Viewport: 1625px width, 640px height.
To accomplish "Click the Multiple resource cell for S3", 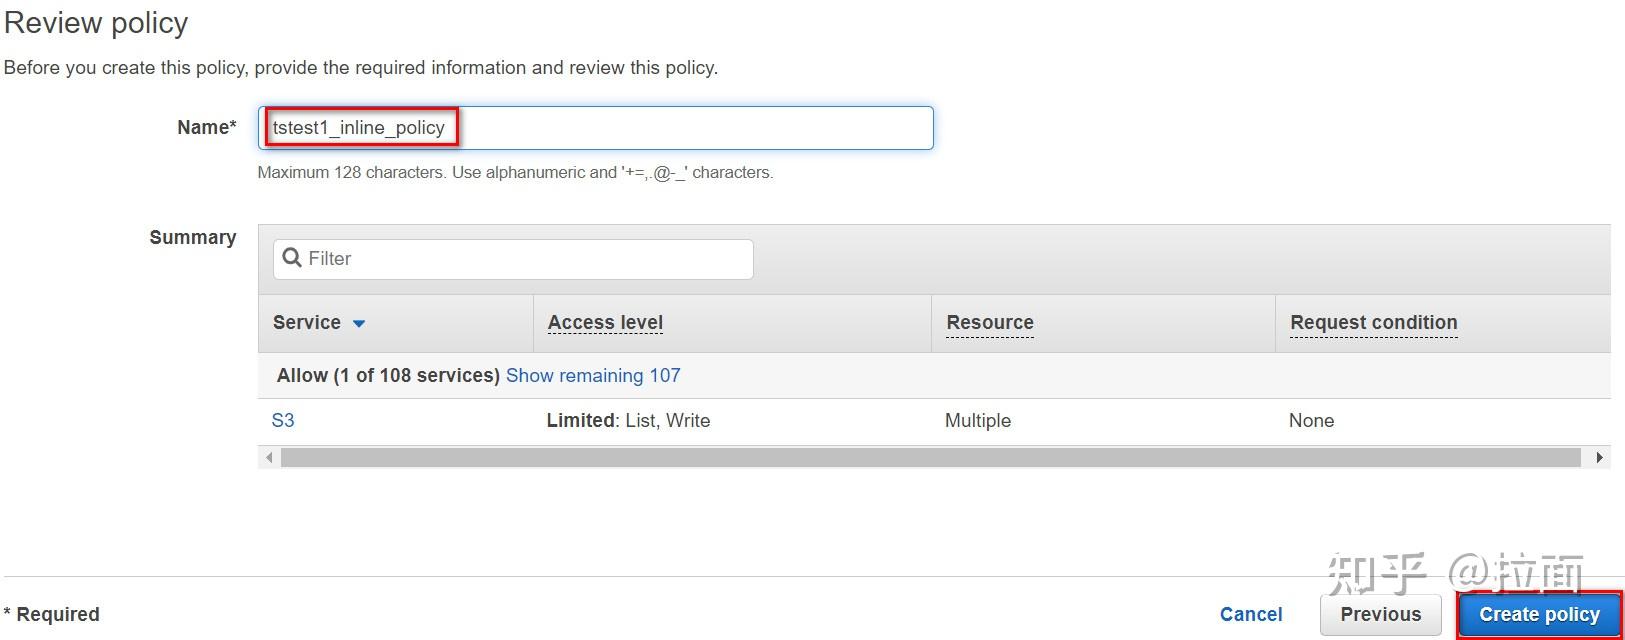I will coord(977,420).
